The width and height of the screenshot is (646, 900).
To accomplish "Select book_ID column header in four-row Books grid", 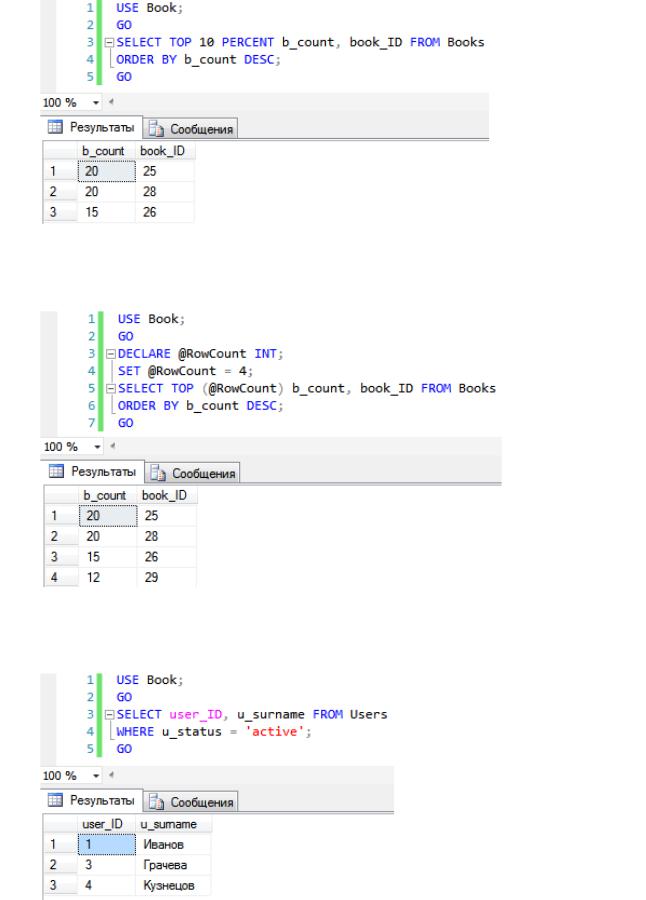I will (167, 495).
